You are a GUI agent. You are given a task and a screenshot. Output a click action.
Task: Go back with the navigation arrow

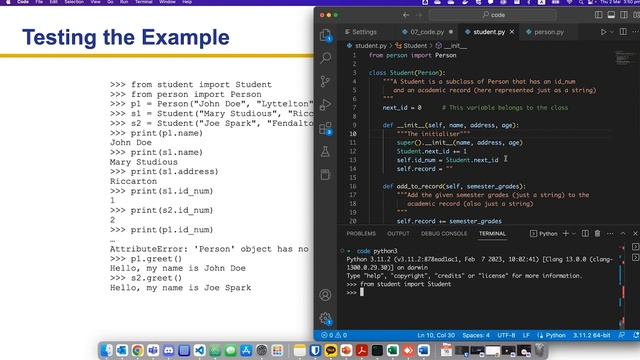click(406, 15)
